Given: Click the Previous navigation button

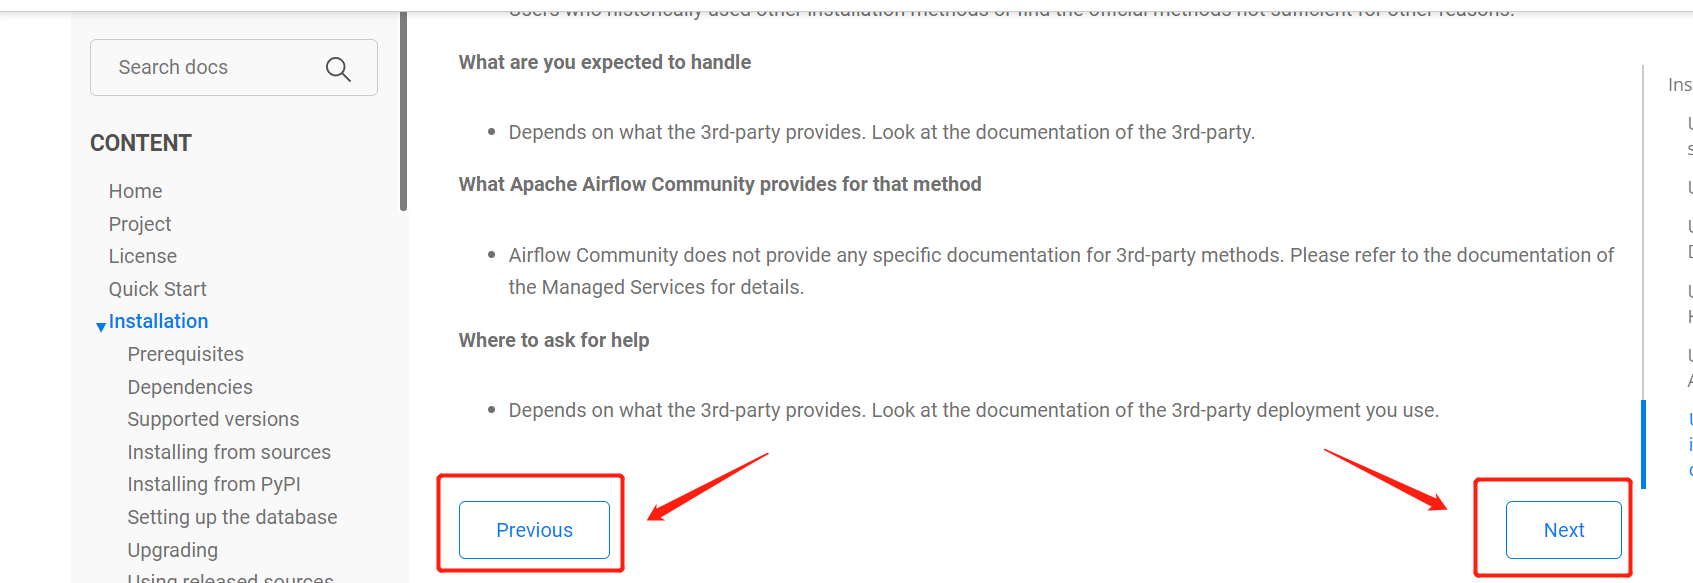Looking at the screenshot, I should coord(534,530).
